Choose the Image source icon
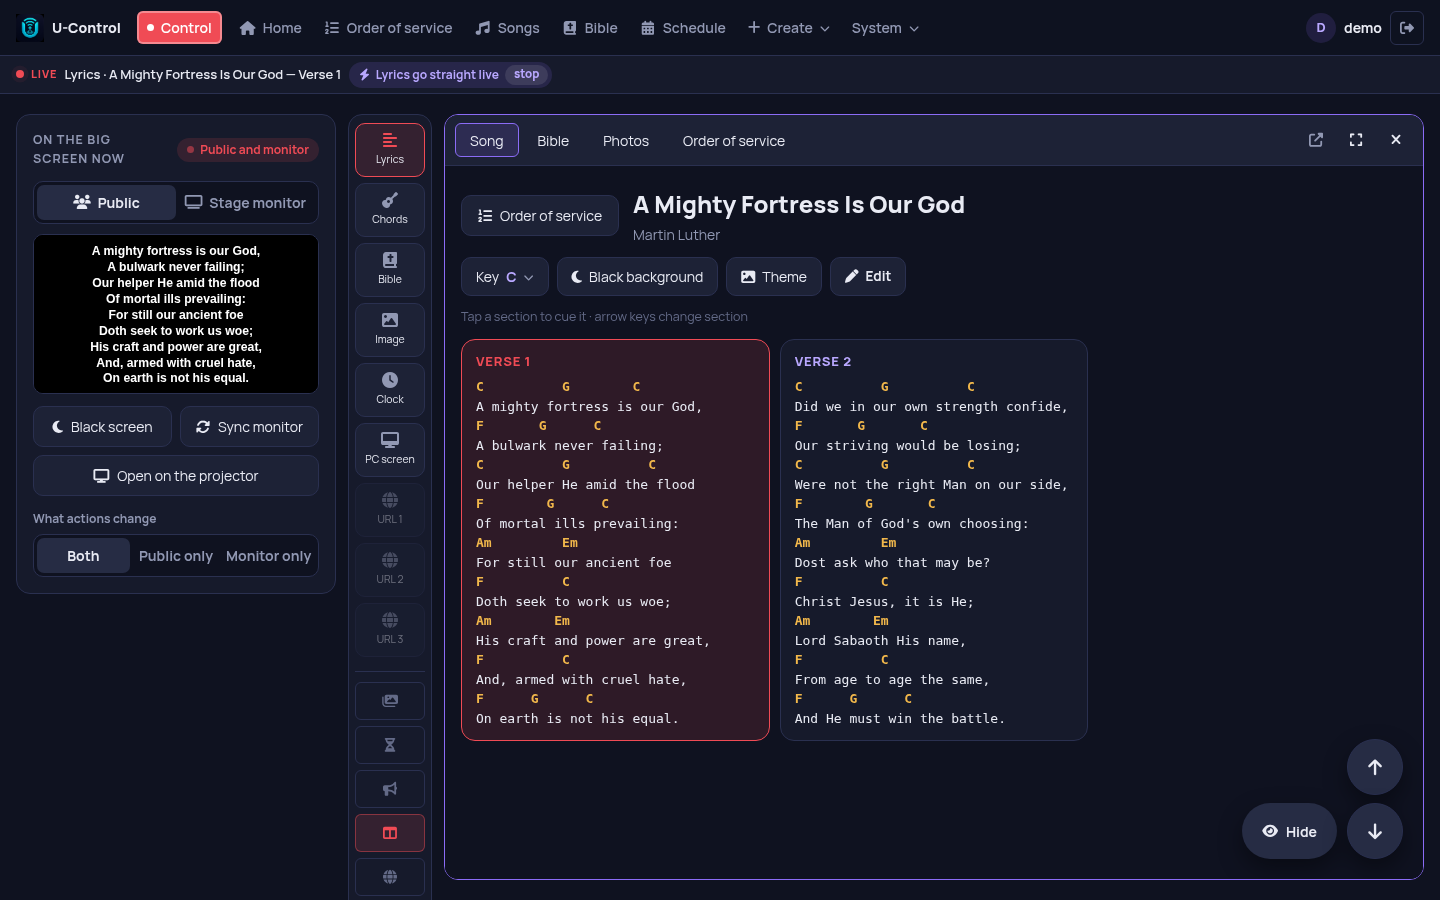The width and height of the screenshot is (1440, 900). (x=390, y=330)
